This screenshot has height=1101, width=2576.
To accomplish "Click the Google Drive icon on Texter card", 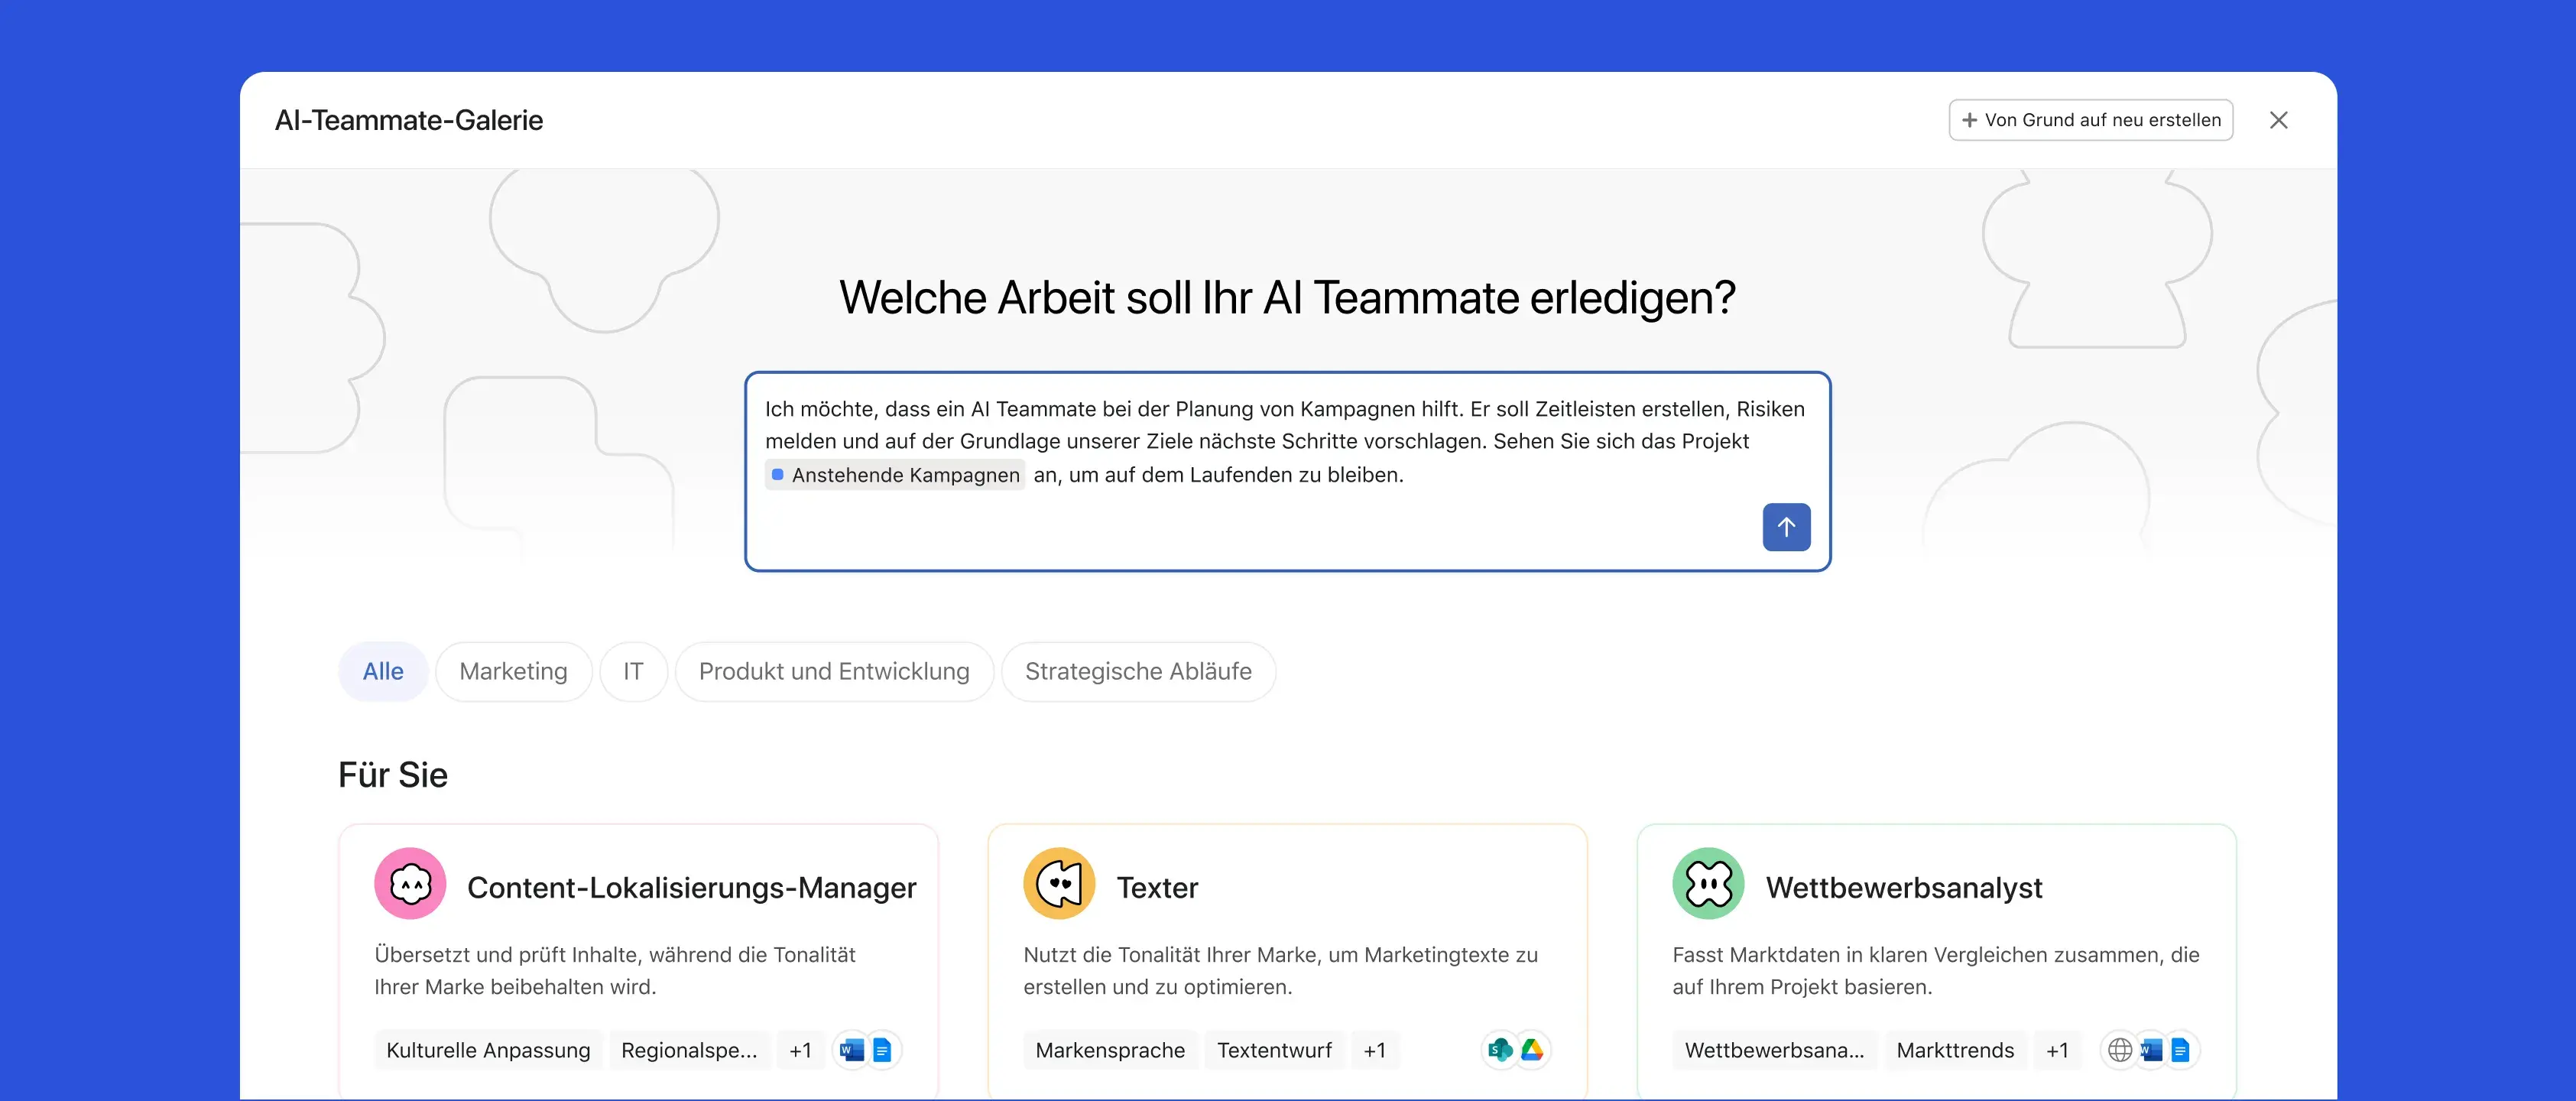I will (1532, 1050).
